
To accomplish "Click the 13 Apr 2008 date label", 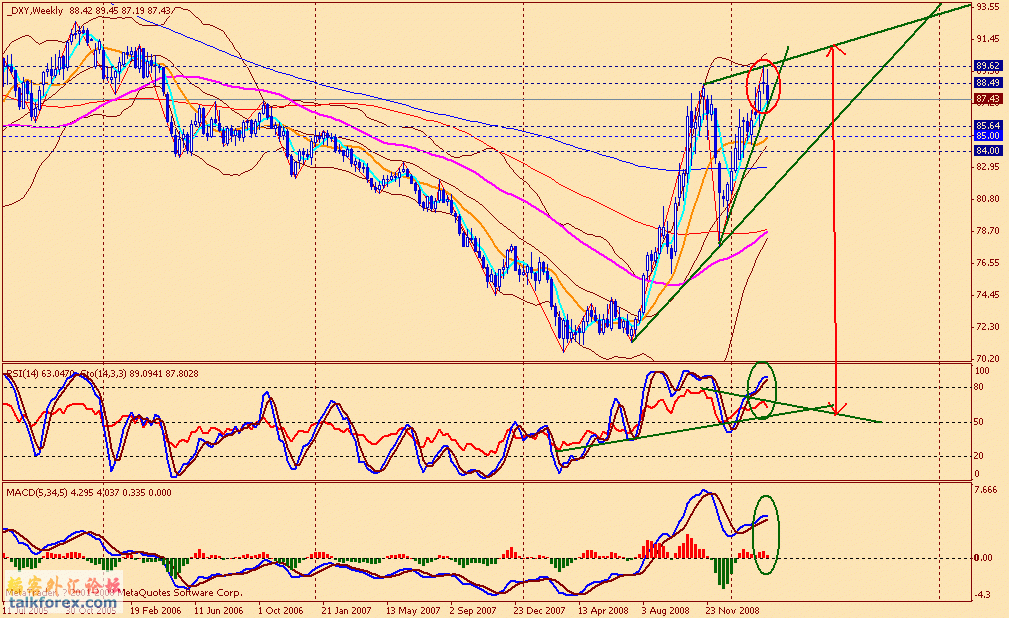I will pyautogui.click(x=603, y=610).
